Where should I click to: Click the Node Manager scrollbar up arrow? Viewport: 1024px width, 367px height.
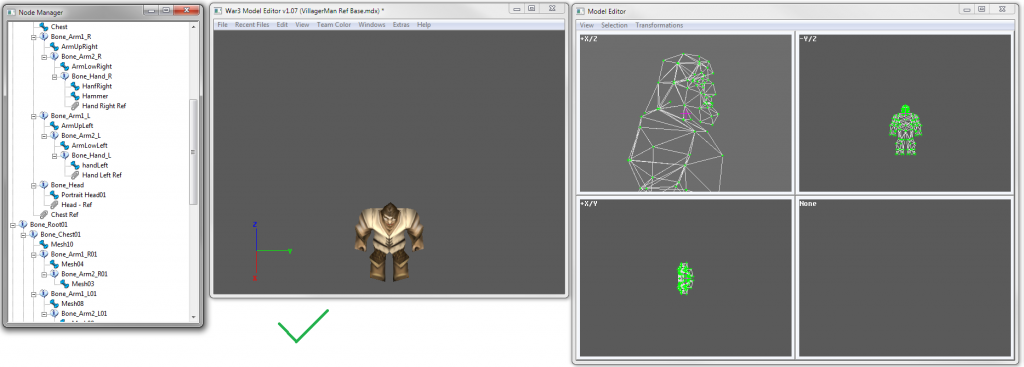[x=193, y=27]
